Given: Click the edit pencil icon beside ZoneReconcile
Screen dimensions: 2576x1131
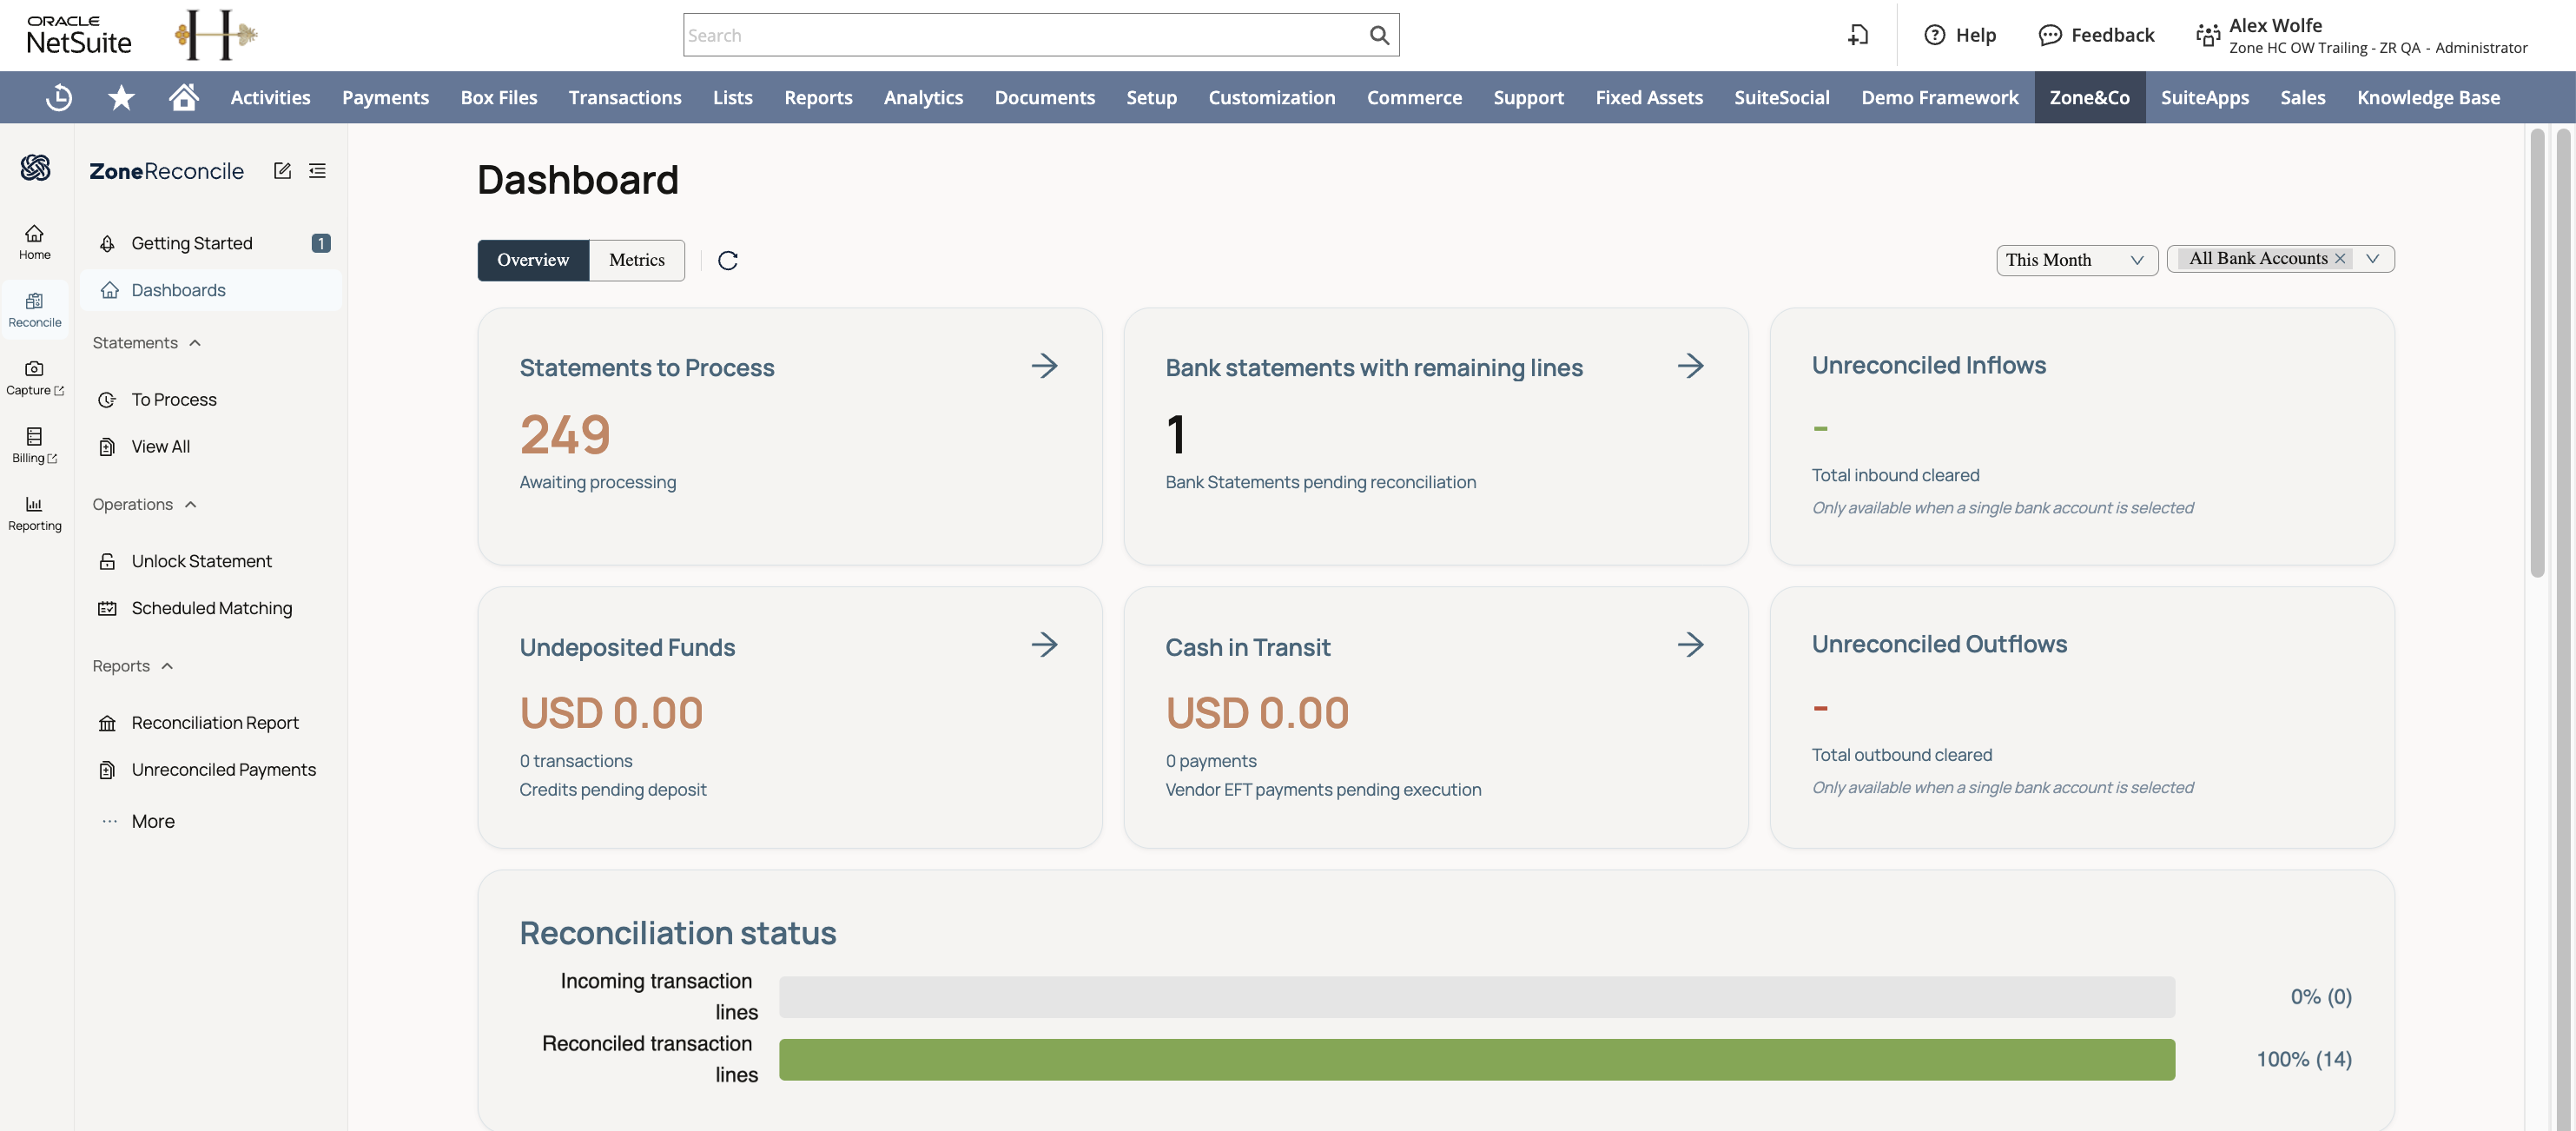Looking at the screenshot, I should (282, 171).
